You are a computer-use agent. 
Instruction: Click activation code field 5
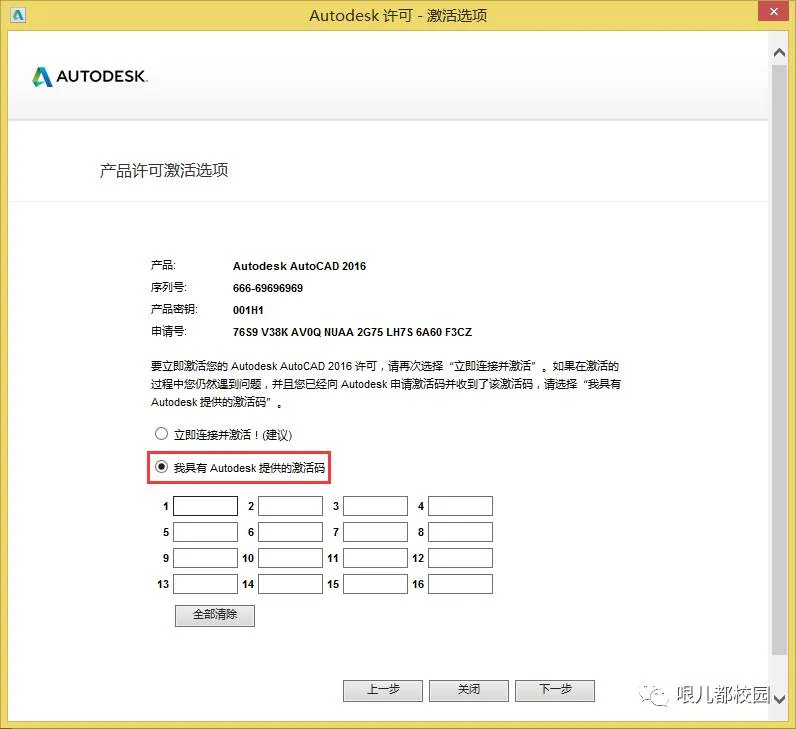(206, 532)
